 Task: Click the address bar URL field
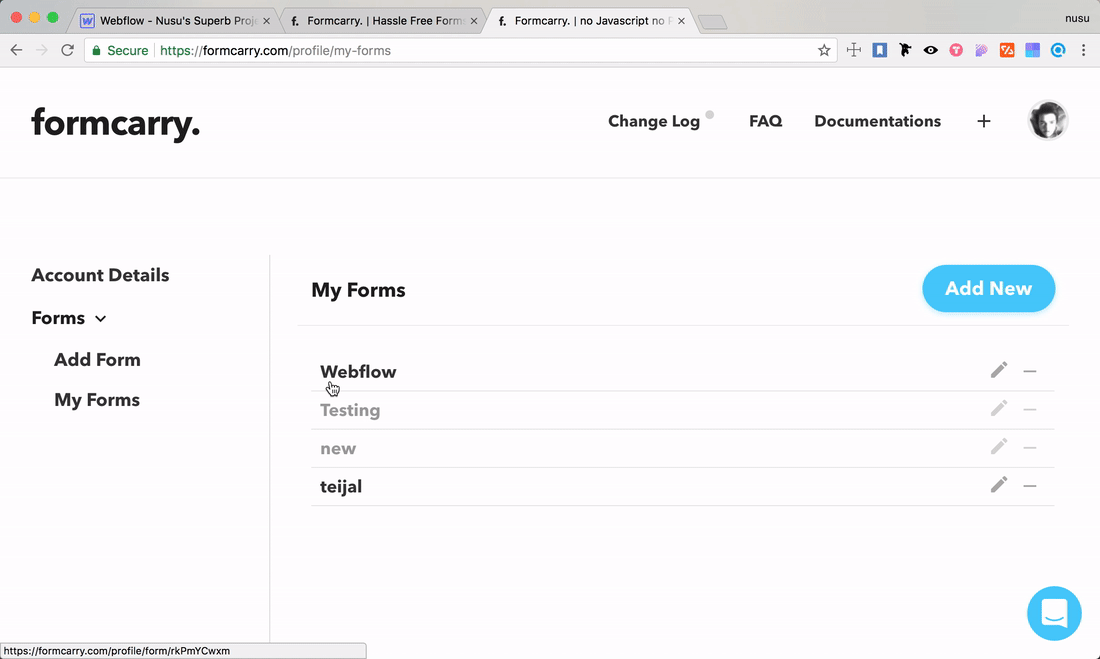point(460,51)
